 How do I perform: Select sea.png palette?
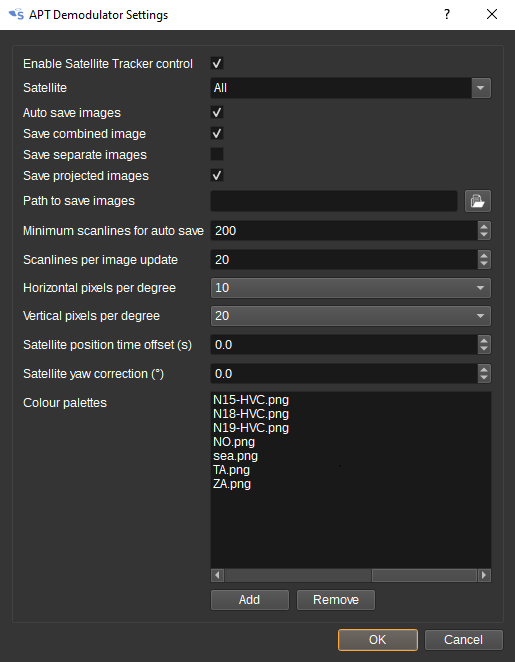pos(235,456)
